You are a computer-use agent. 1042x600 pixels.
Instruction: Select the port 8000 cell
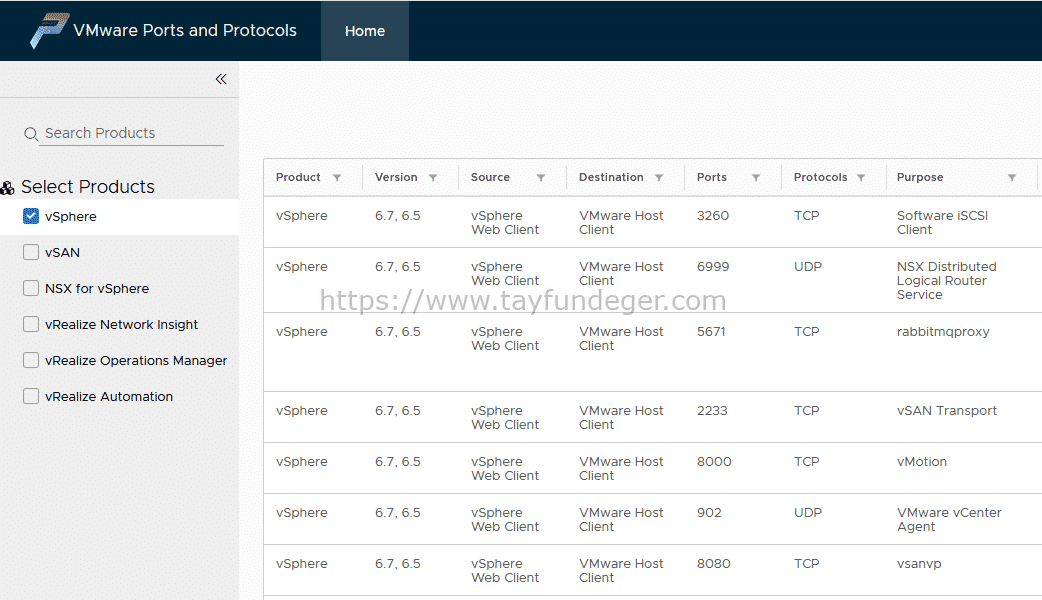[714, 462]
